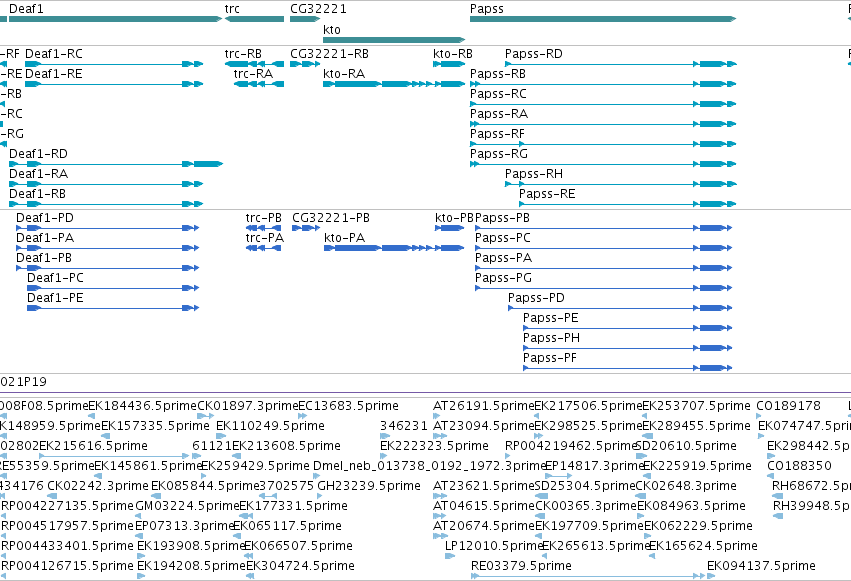Click transcript trc-RB label
Image resolution: width=851 pixels, height=581 pixels.
[x=243, y=54]
